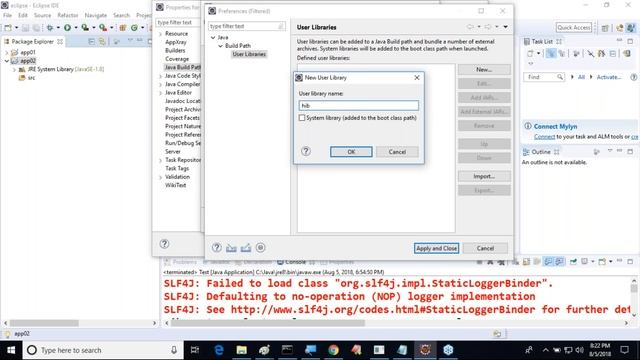Click Collapse All icon in Package Explorer
640x360 pixels.
[91, 42]
